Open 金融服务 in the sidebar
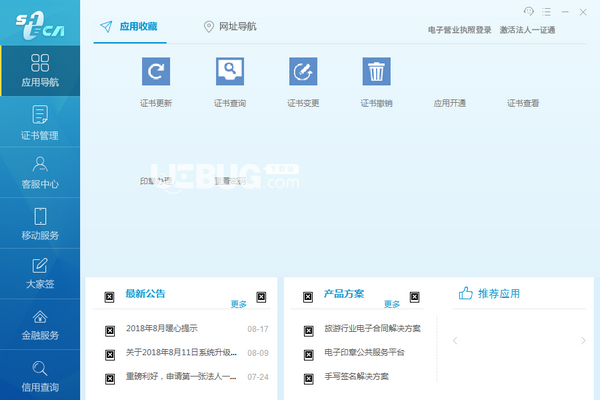This screenshot has width=600, height=400. [x=40, y=325]
